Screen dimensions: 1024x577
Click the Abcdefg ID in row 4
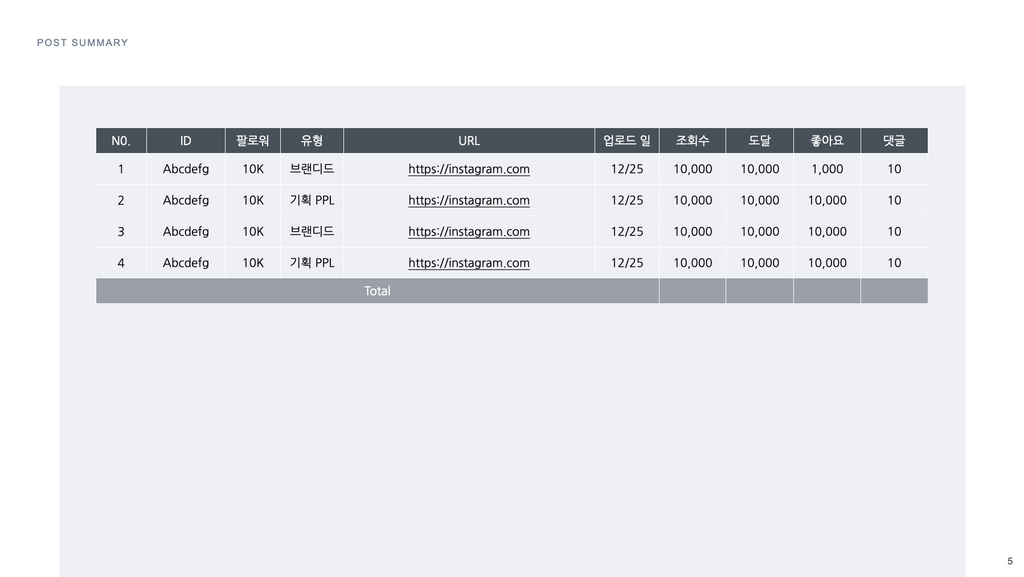185,263
